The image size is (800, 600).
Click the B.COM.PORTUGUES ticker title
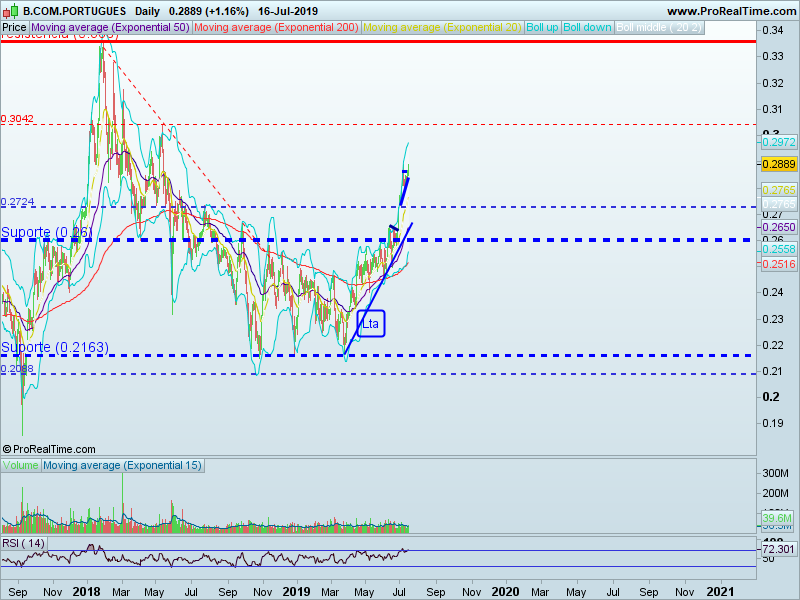(74, 11)
